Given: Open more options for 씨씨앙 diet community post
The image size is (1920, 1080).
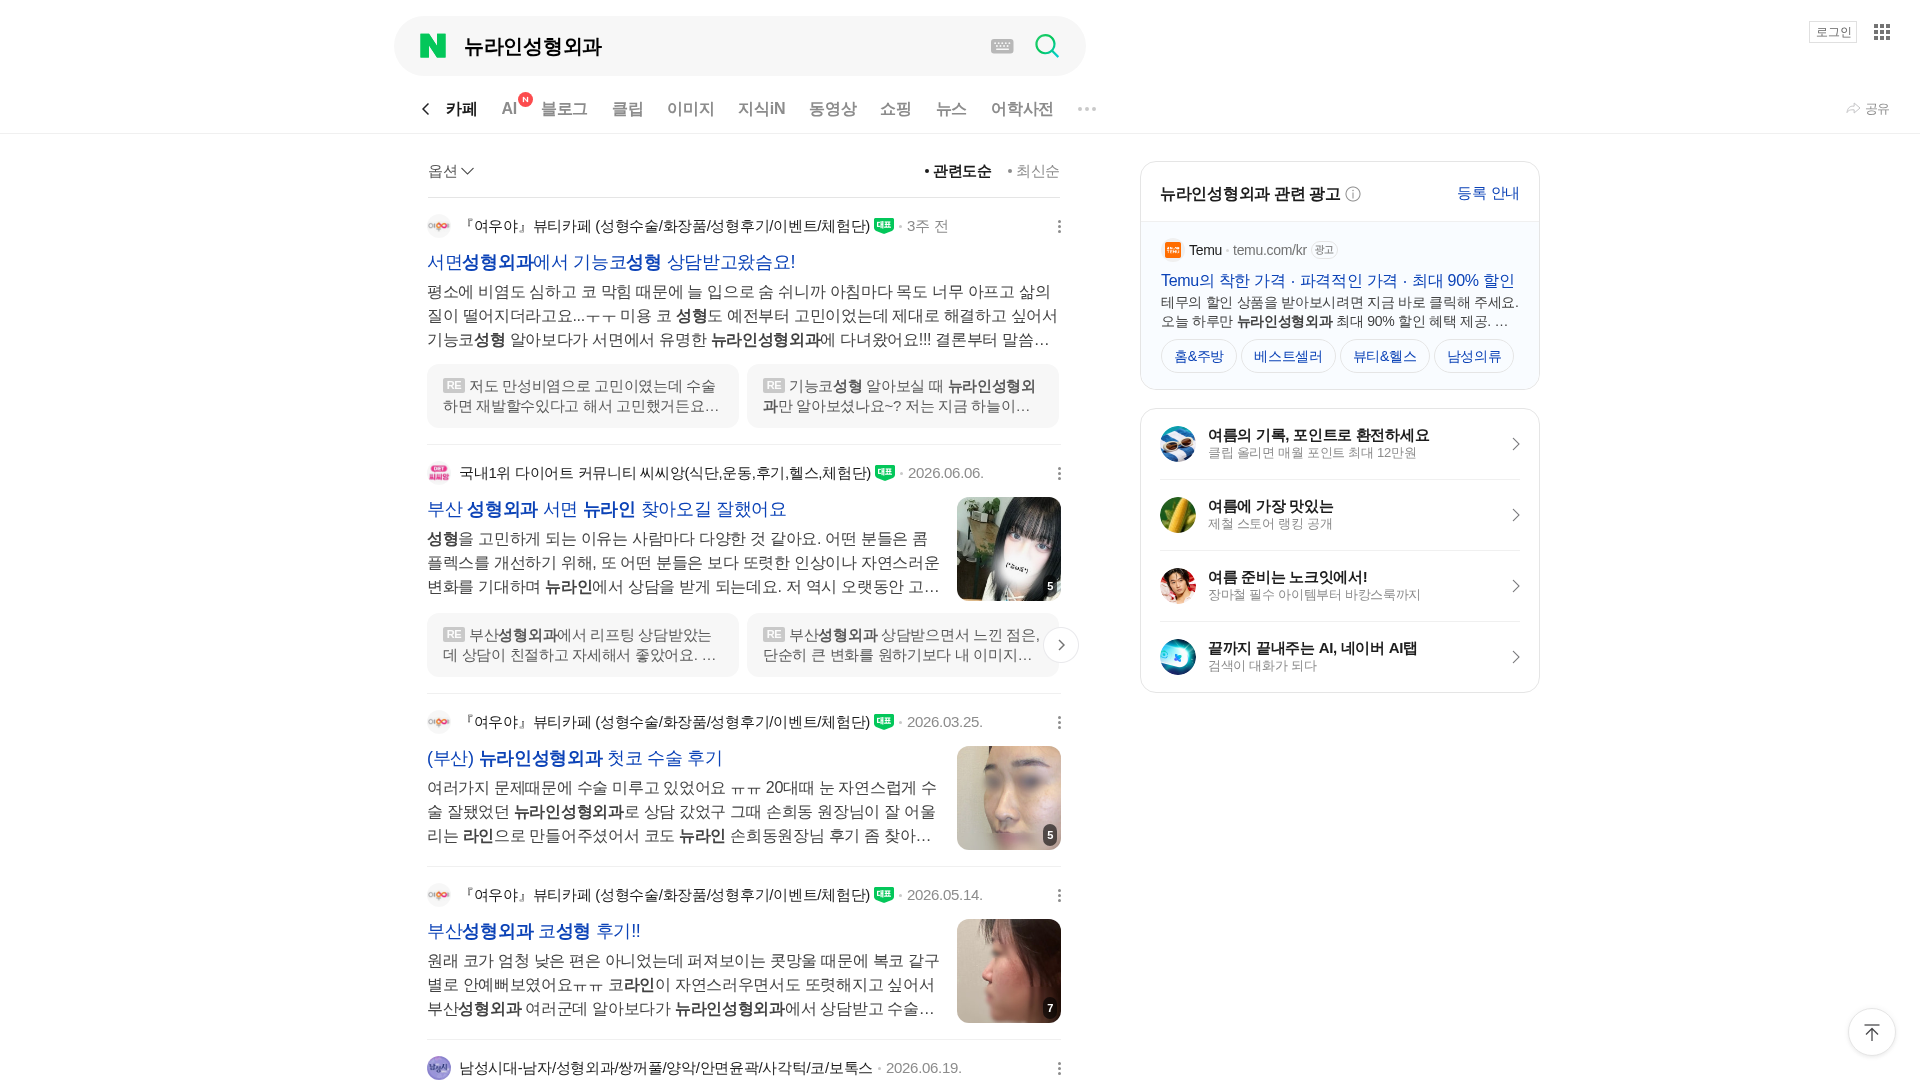Looking at the screenshot, I should point(1059,474).
